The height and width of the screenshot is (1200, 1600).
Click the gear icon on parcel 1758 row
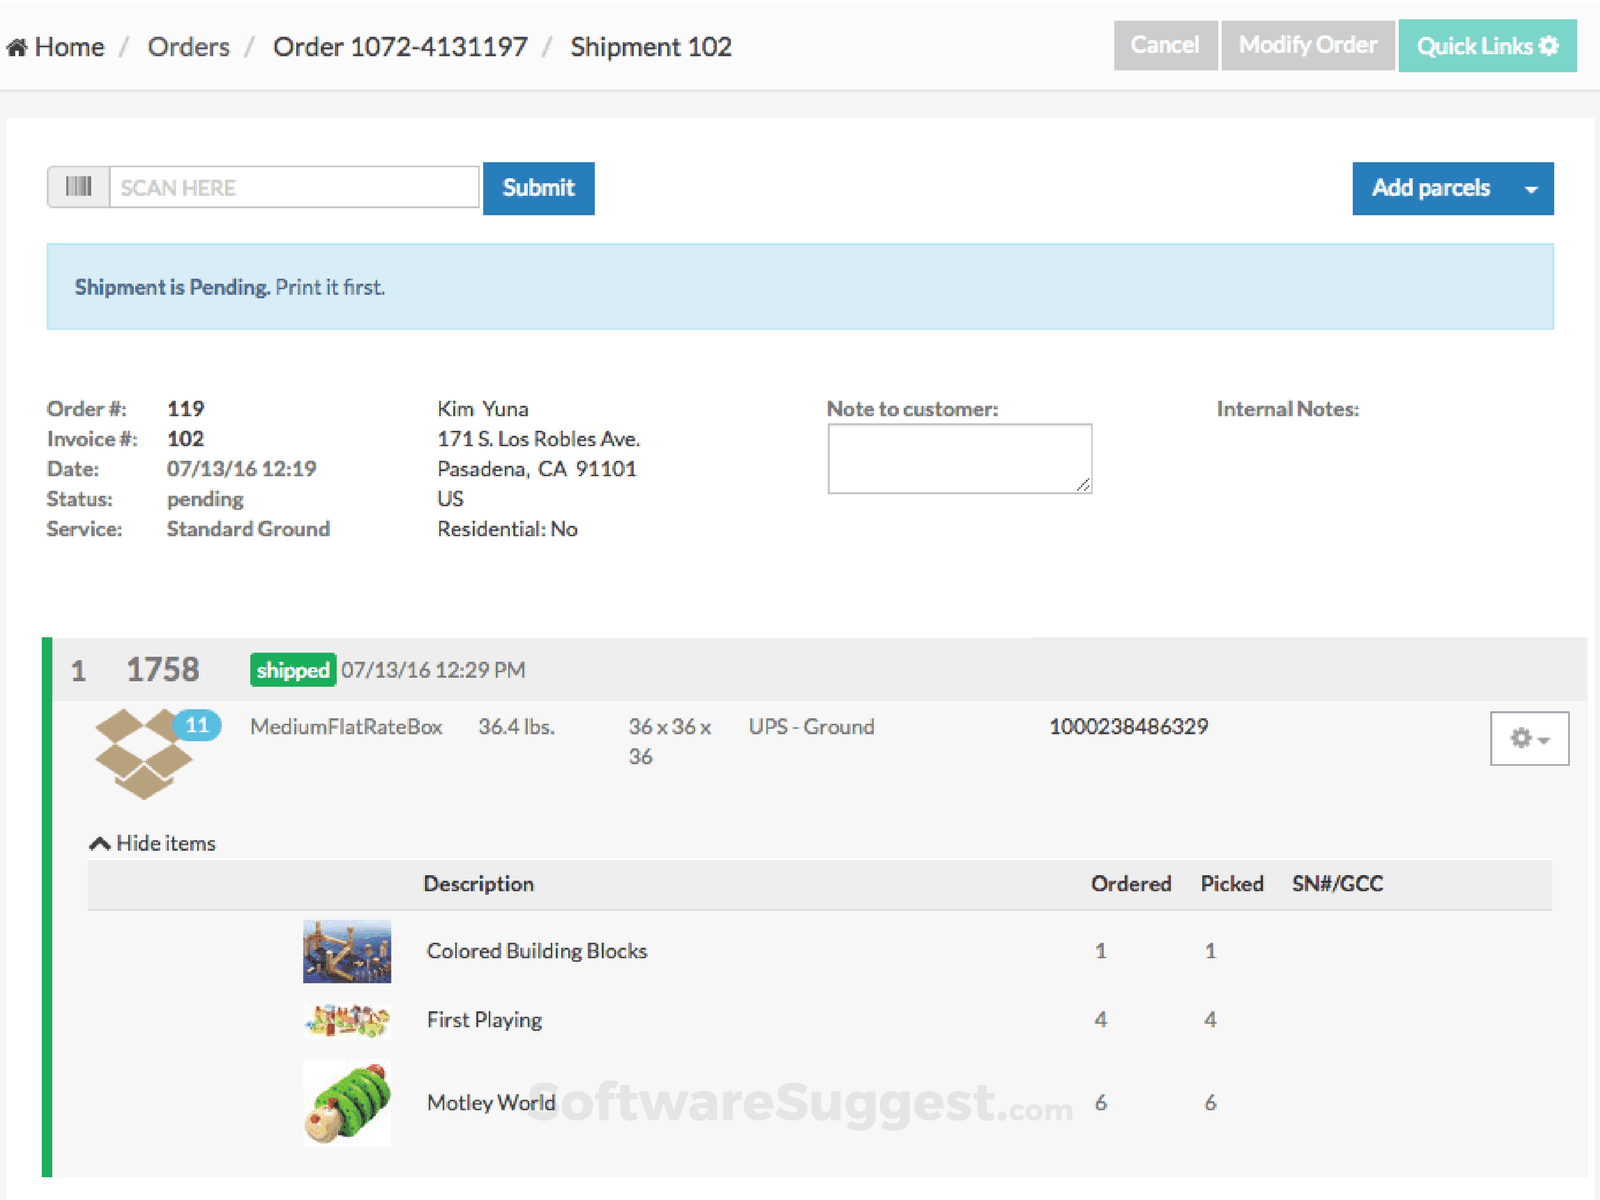1519,739
